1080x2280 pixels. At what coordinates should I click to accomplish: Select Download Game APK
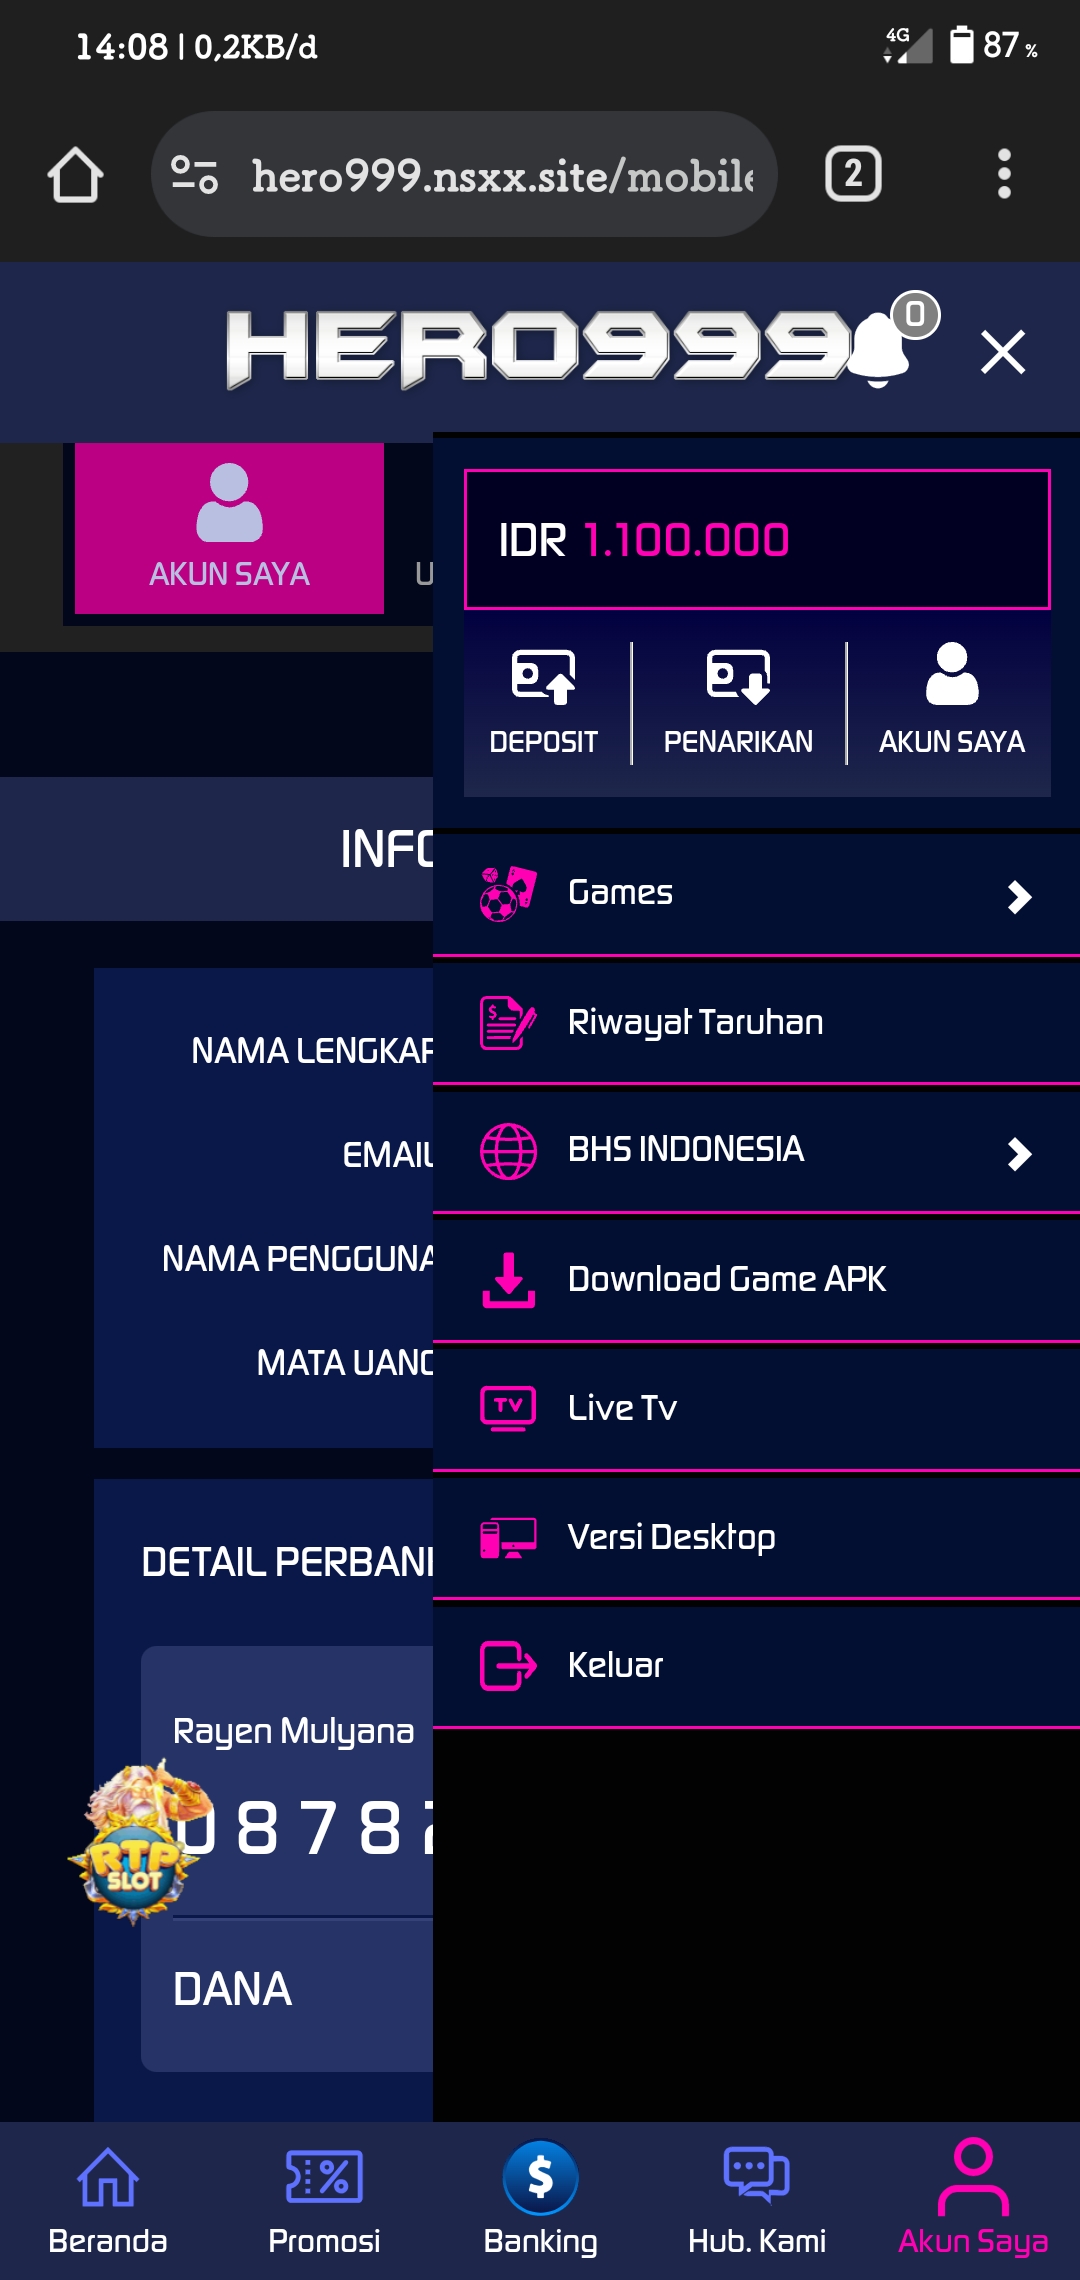click(x=726, y=1279)
